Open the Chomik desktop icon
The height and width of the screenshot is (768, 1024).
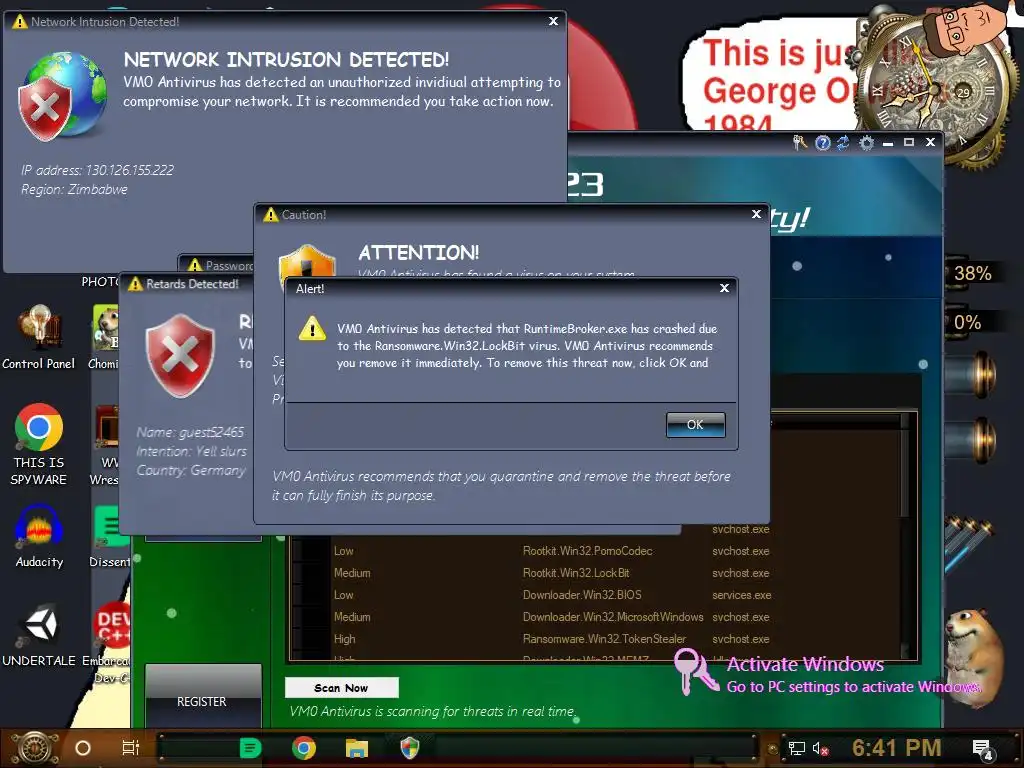pyautogui.click(x=104, y=338)
